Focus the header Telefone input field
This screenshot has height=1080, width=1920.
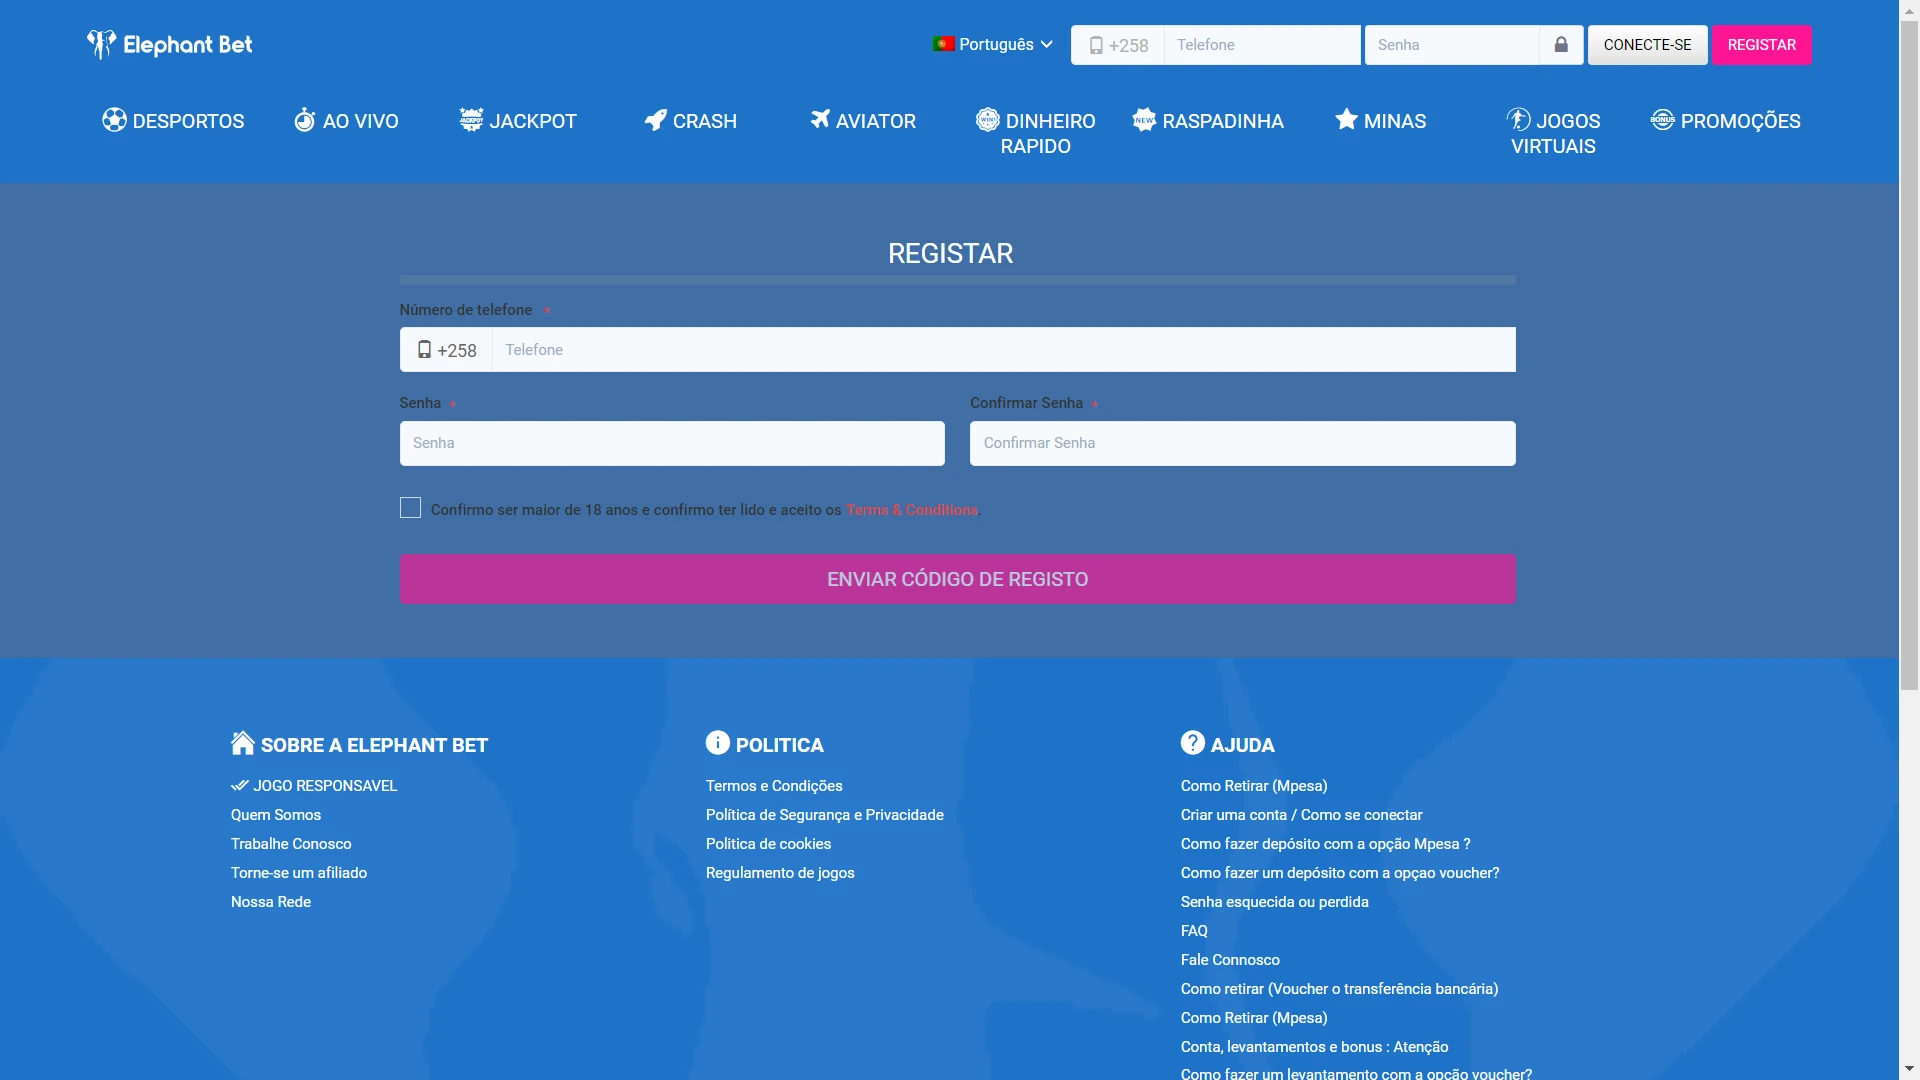1262,45
